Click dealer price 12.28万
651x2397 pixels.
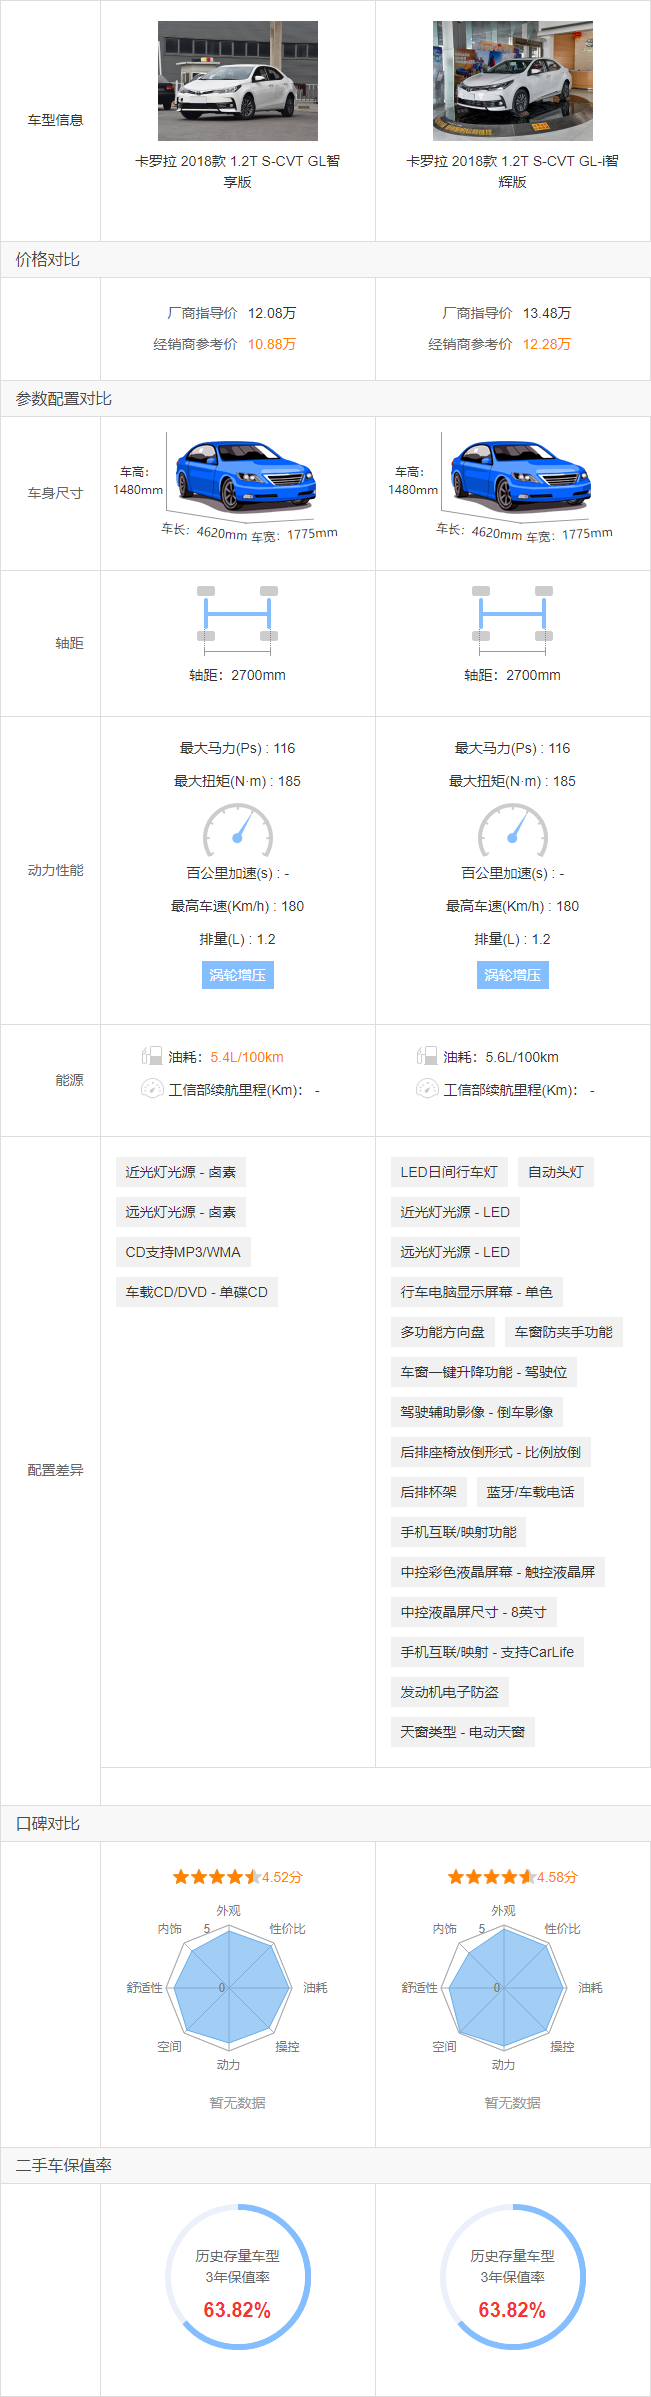[x=547, y=344]
